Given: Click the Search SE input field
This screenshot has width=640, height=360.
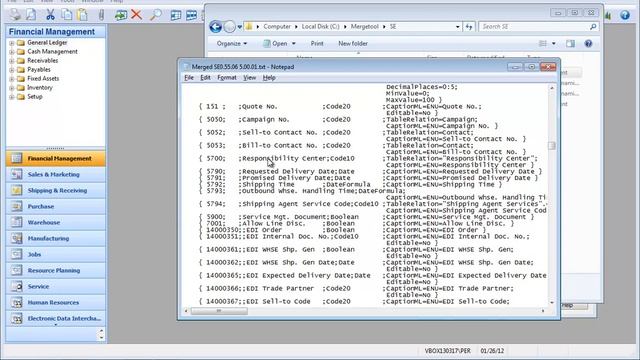Looking at the screenshot, I should coord(534,27).
